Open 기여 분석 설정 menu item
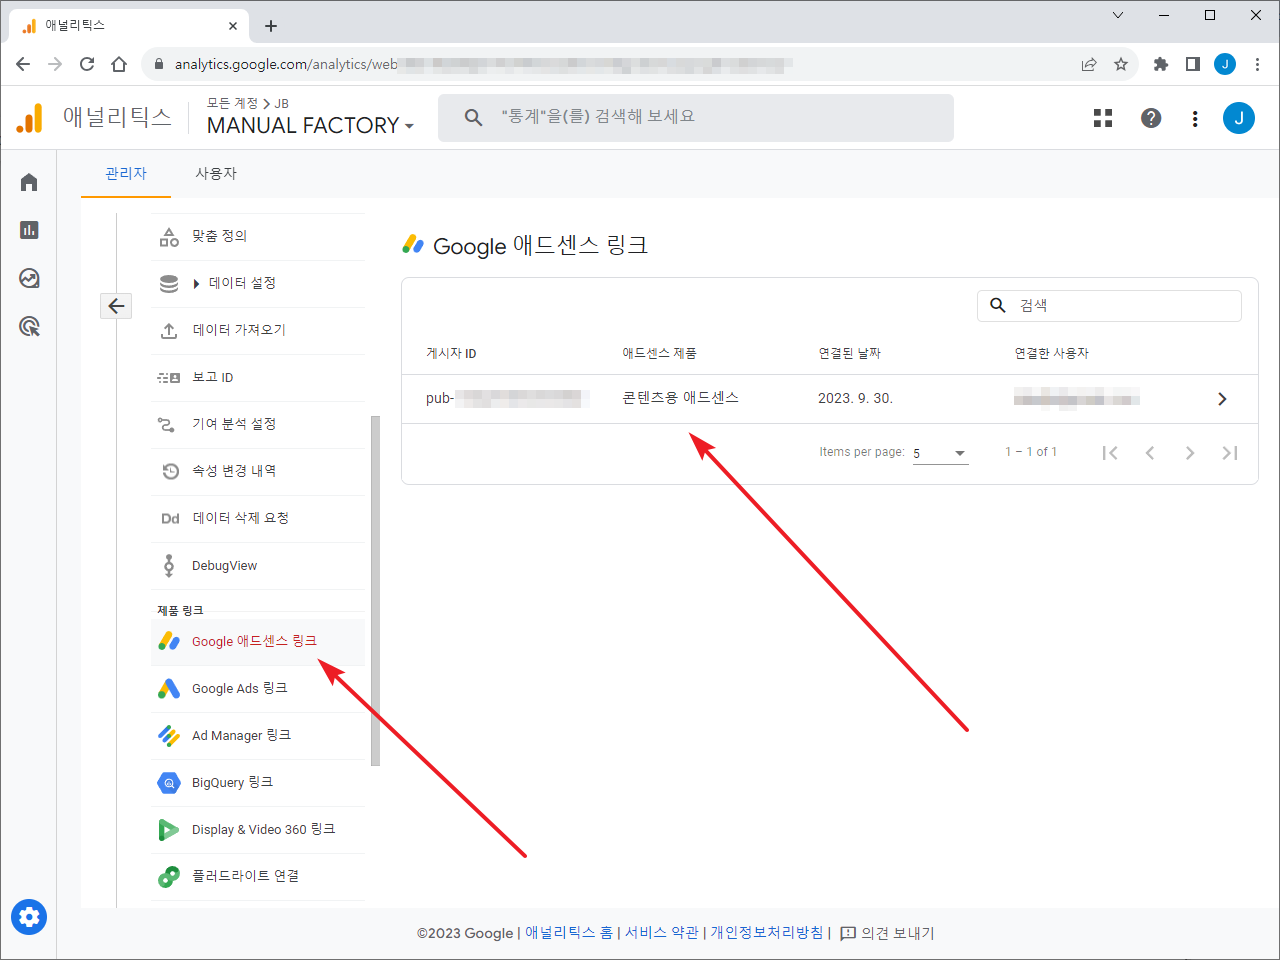 pyautogui.click(x=258, y=424)
